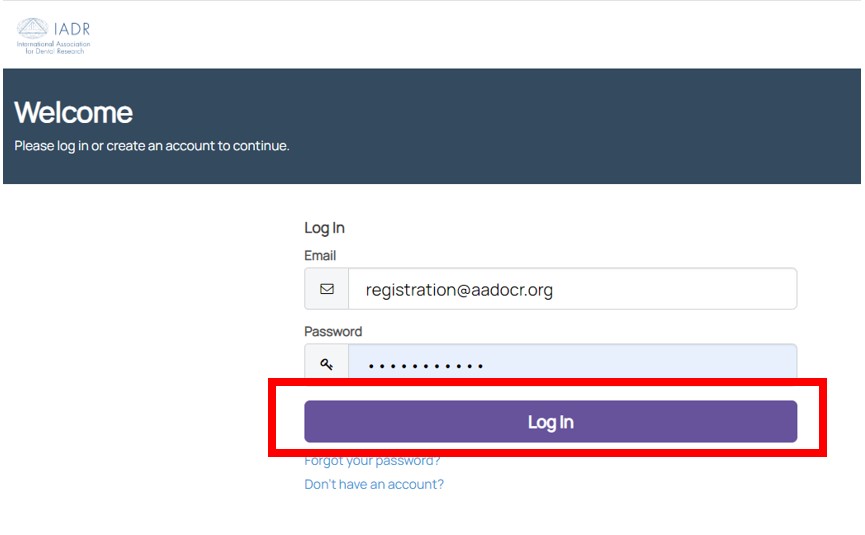Follow the "Don't have an account?" link
The width and height of the screenshot is (865, 535).
tap(374, 484)
